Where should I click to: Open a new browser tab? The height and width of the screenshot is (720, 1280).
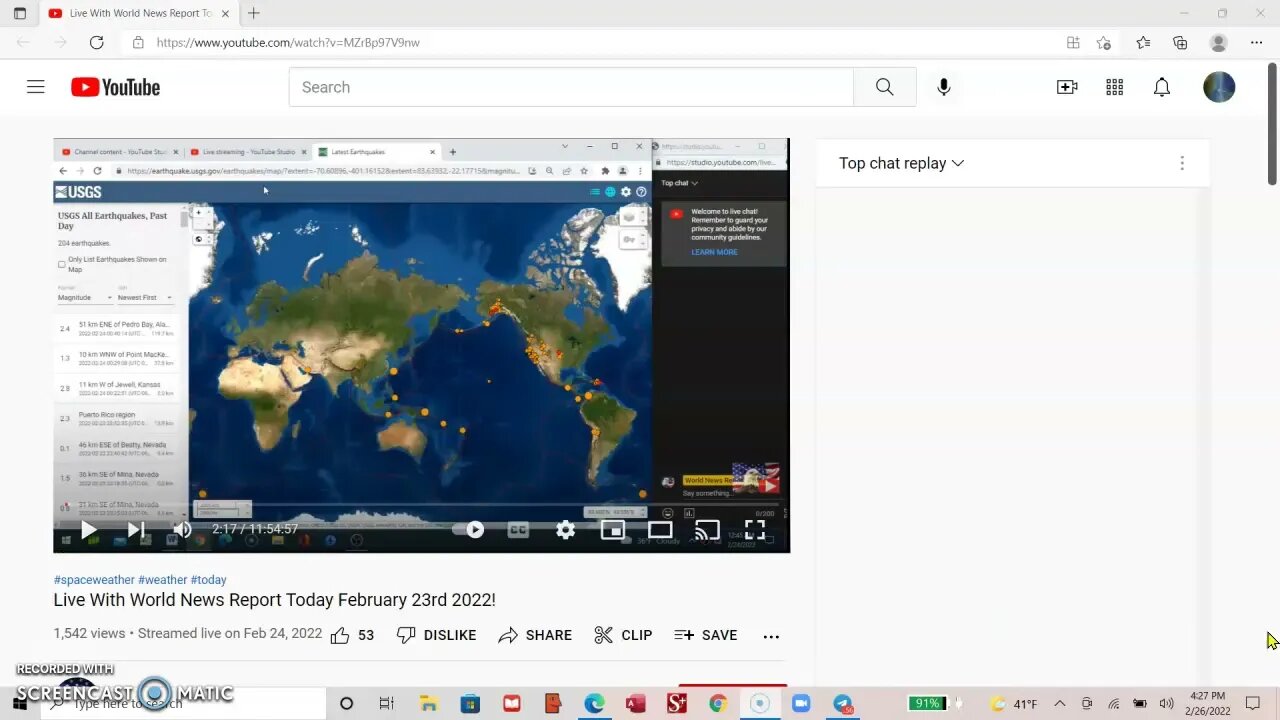[x=254, y=13]
